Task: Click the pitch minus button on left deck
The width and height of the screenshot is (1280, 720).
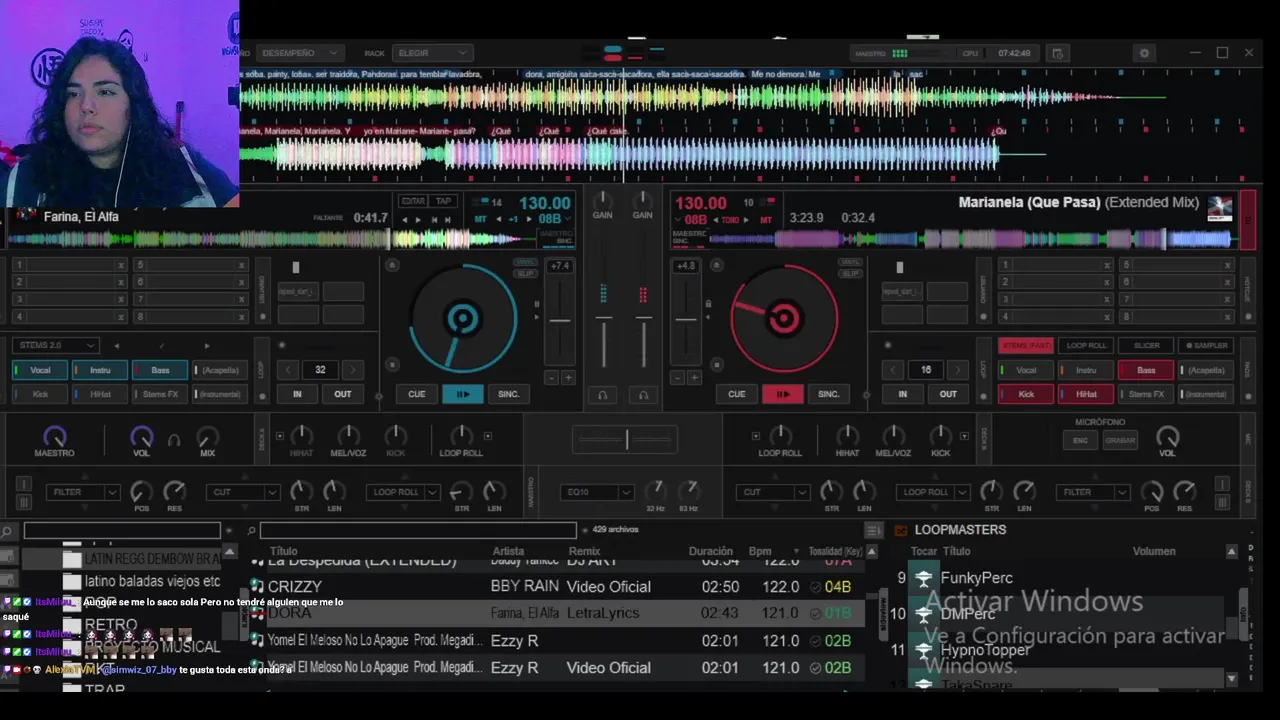Action: tap(551, 378)
